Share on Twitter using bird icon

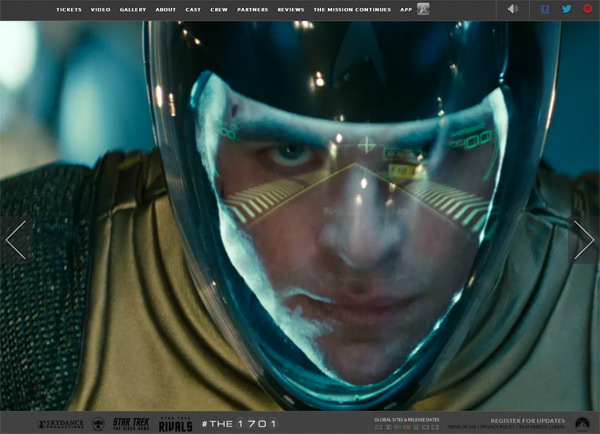pos(567,9)
